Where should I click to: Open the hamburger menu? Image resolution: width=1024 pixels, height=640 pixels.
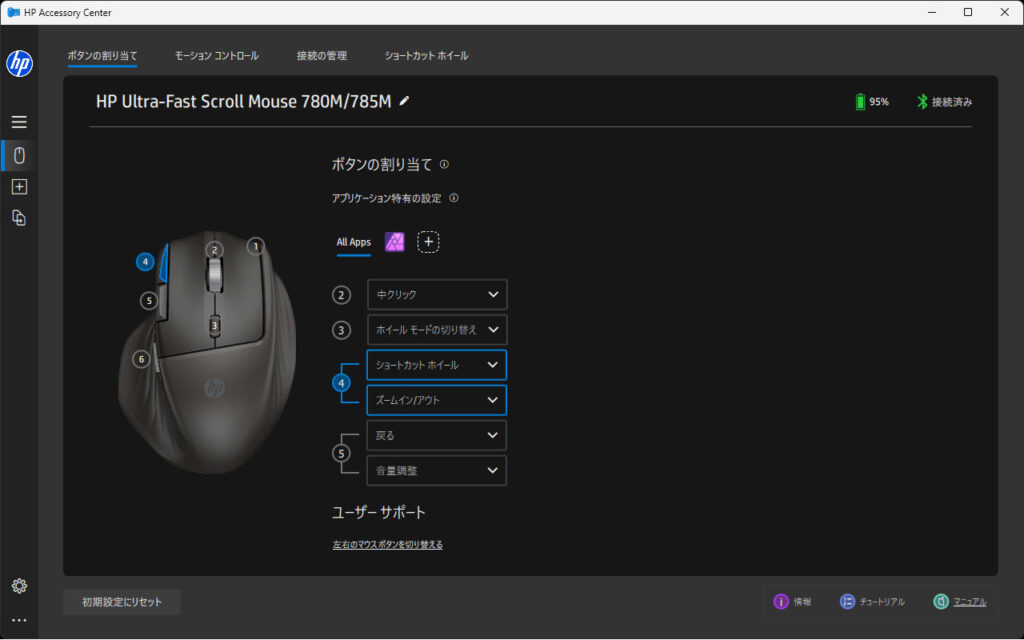(19, 122)
